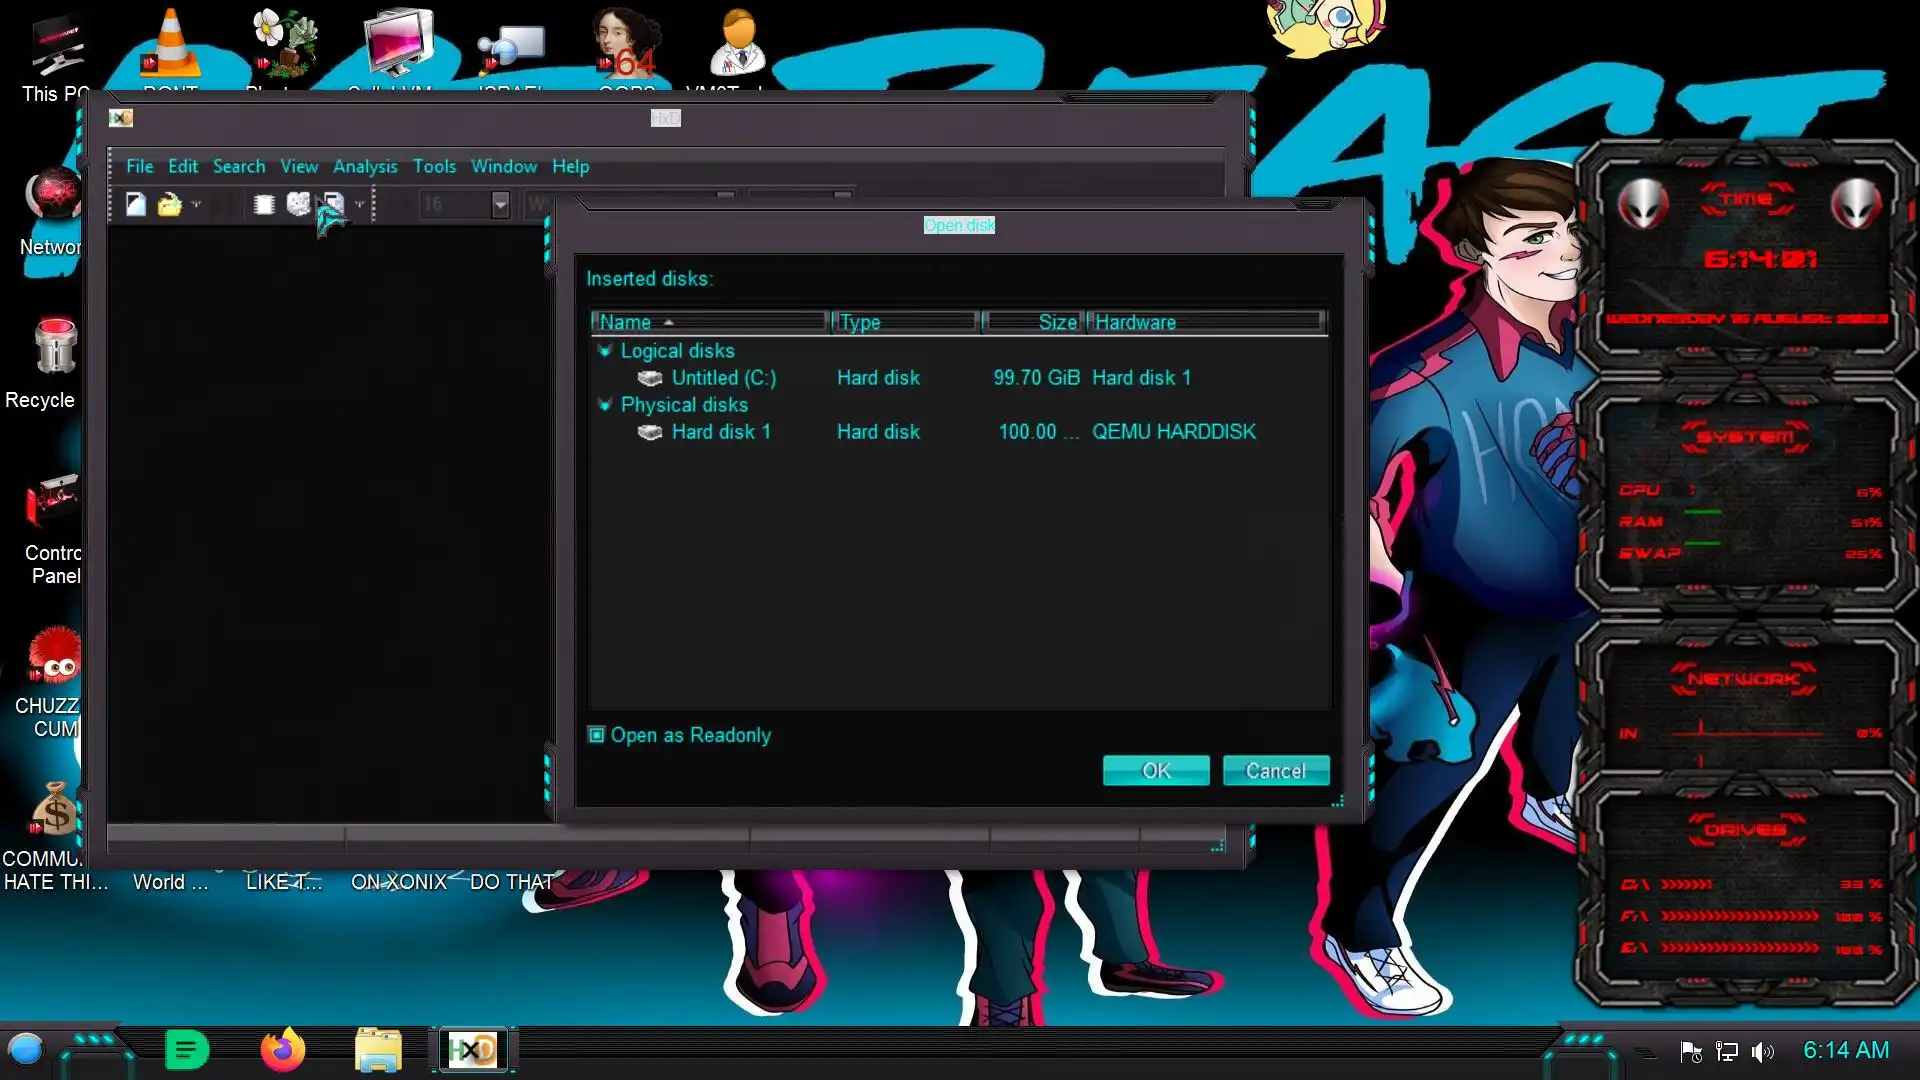
Task: Click the New file toolbar icon
Action: [136, 205]
